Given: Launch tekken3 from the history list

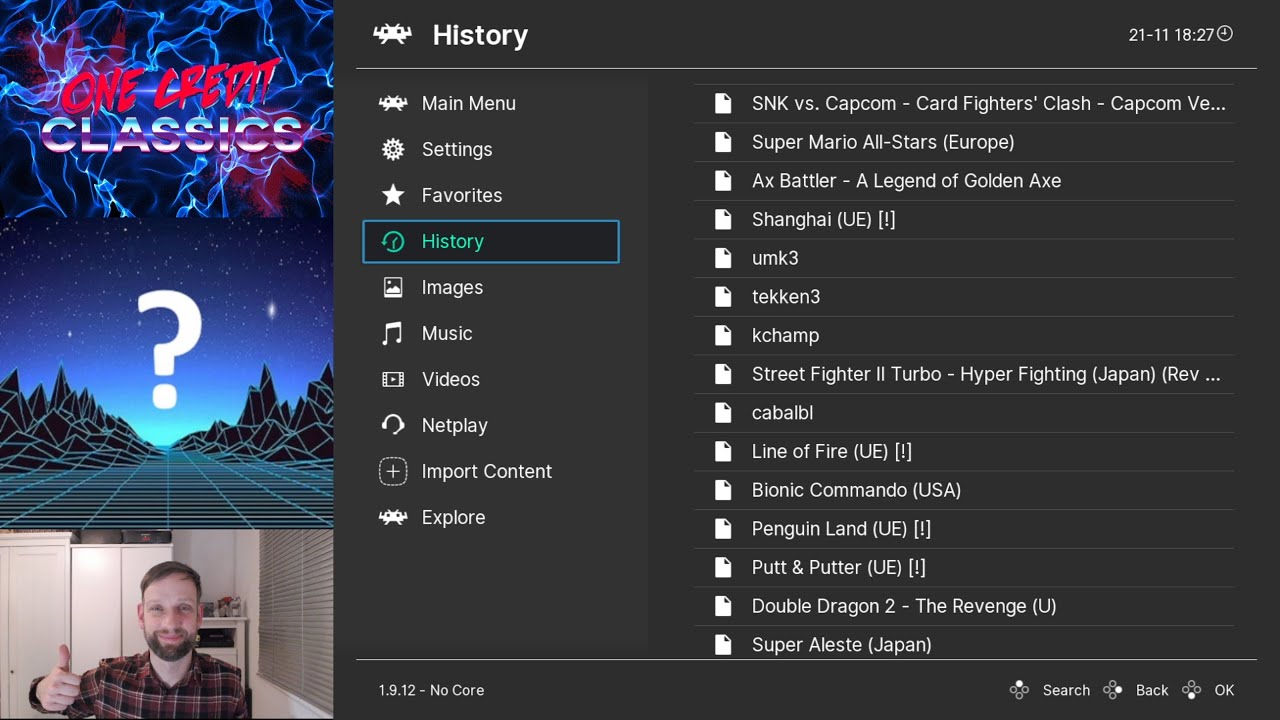Looking at the screenshot, I should pos(786,297).
